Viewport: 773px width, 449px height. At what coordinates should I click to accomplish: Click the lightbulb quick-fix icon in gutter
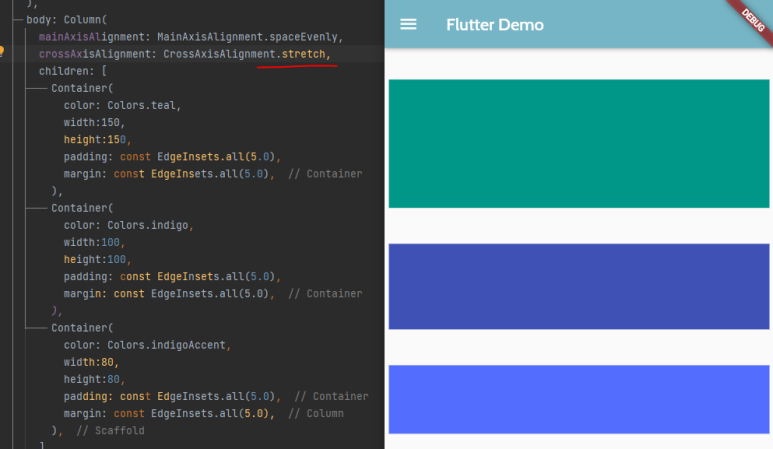1,51
